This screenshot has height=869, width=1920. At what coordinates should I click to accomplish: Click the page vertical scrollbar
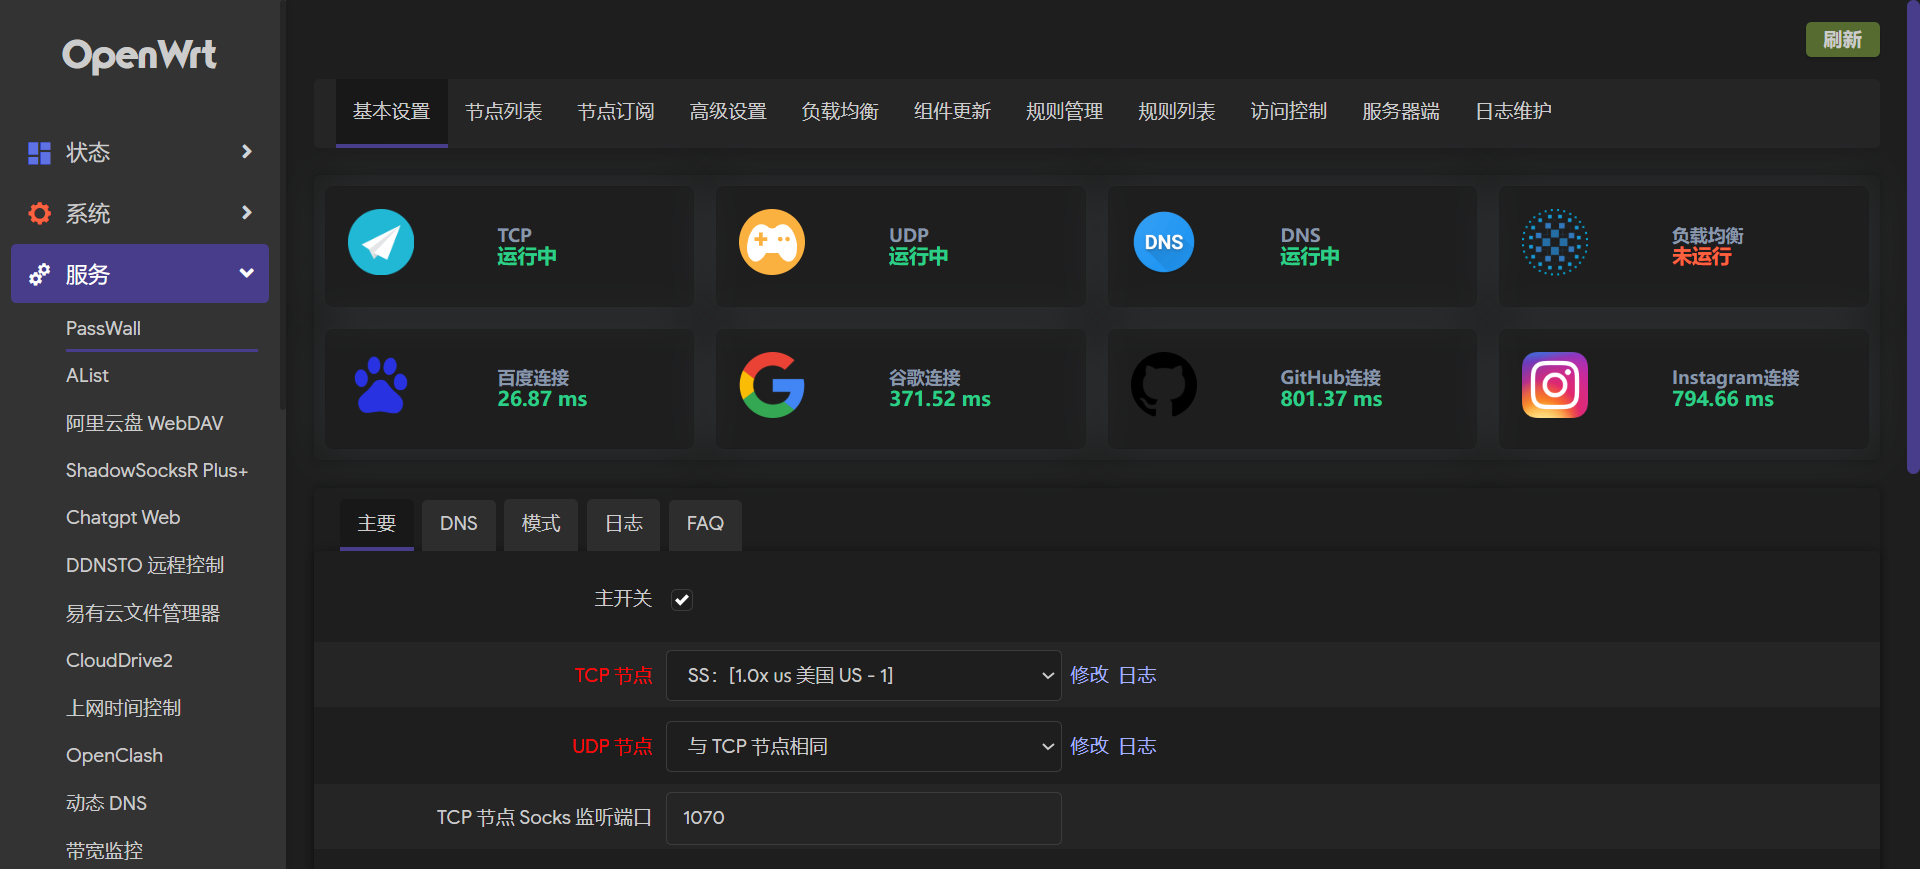1912,237
